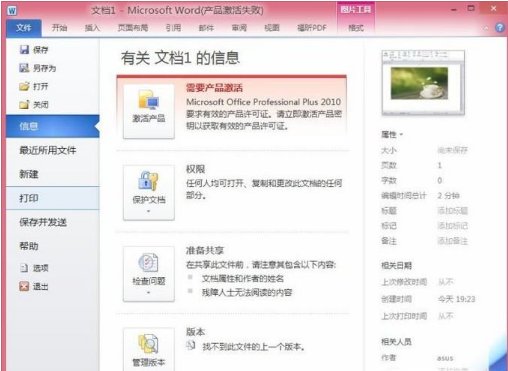This screenshot has height=371, width=508.
Task: Click the author name asus
Action: pos(445,358)
